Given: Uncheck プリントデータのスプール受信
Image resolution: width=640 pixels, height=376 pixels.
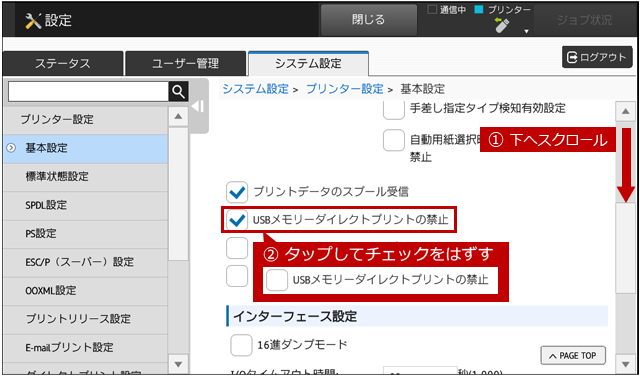Looking at the screenshot, I should click(237, 192).
